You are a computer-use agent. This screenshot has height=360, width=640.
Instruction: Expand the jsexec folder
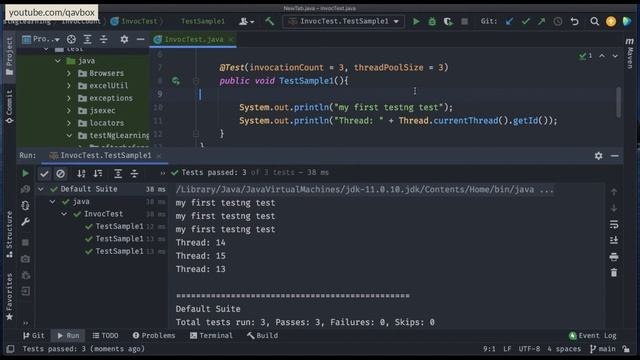tap(69, 111)
